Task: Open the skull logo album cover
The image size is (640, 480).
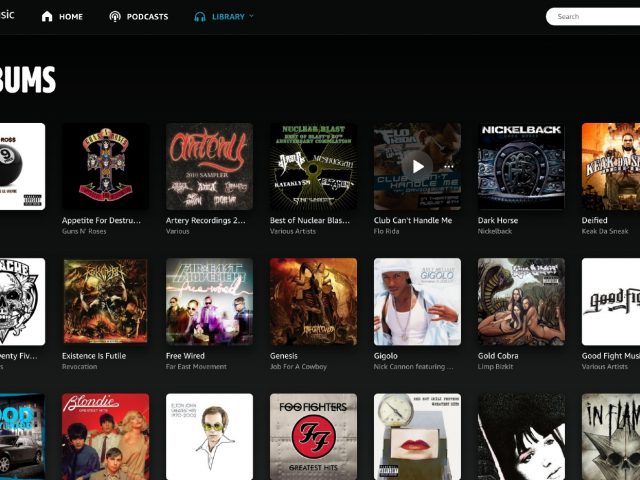Action: (22, 302)
